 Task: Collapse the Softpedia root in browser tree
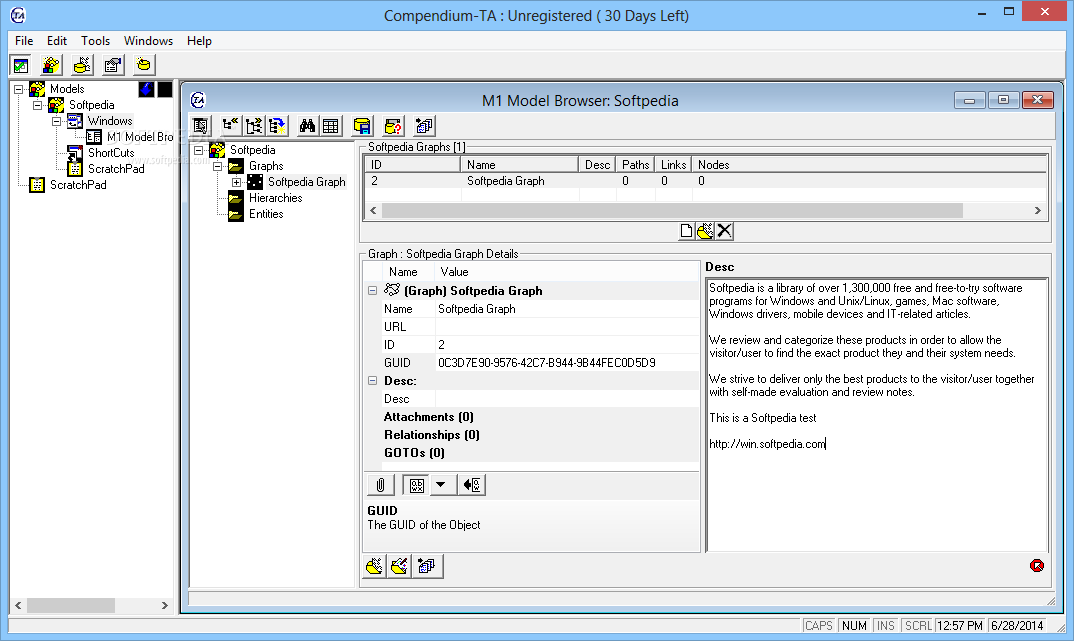tap(199, 150)
